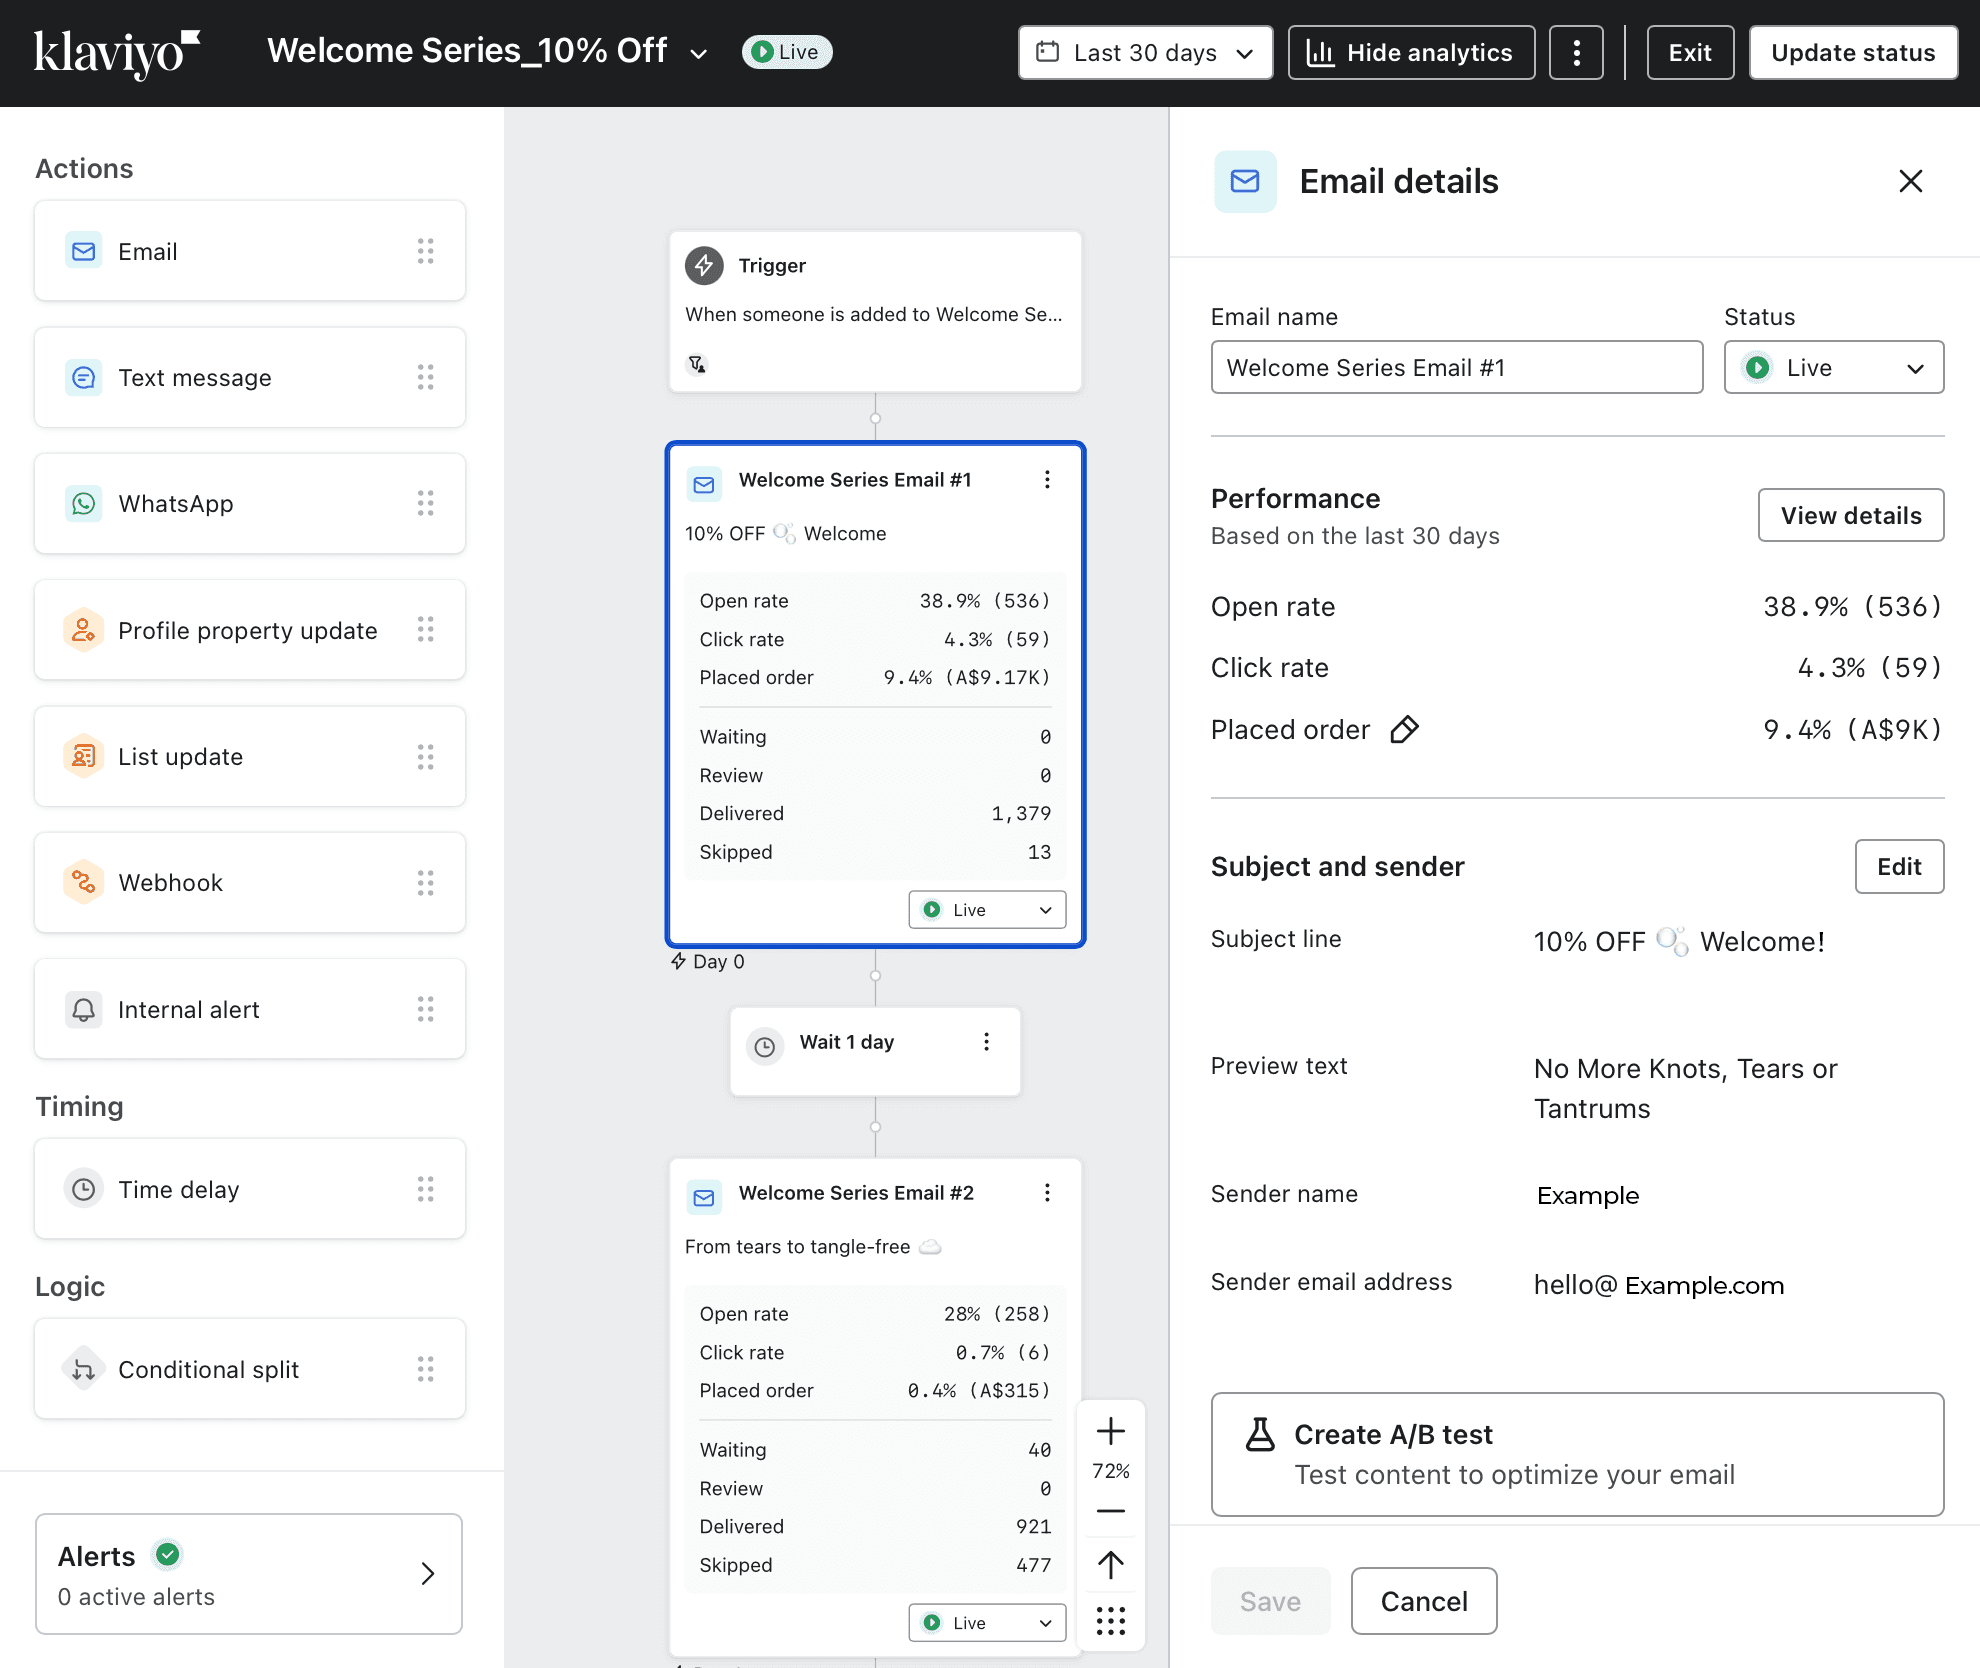Click the Email name input field

1456,368
